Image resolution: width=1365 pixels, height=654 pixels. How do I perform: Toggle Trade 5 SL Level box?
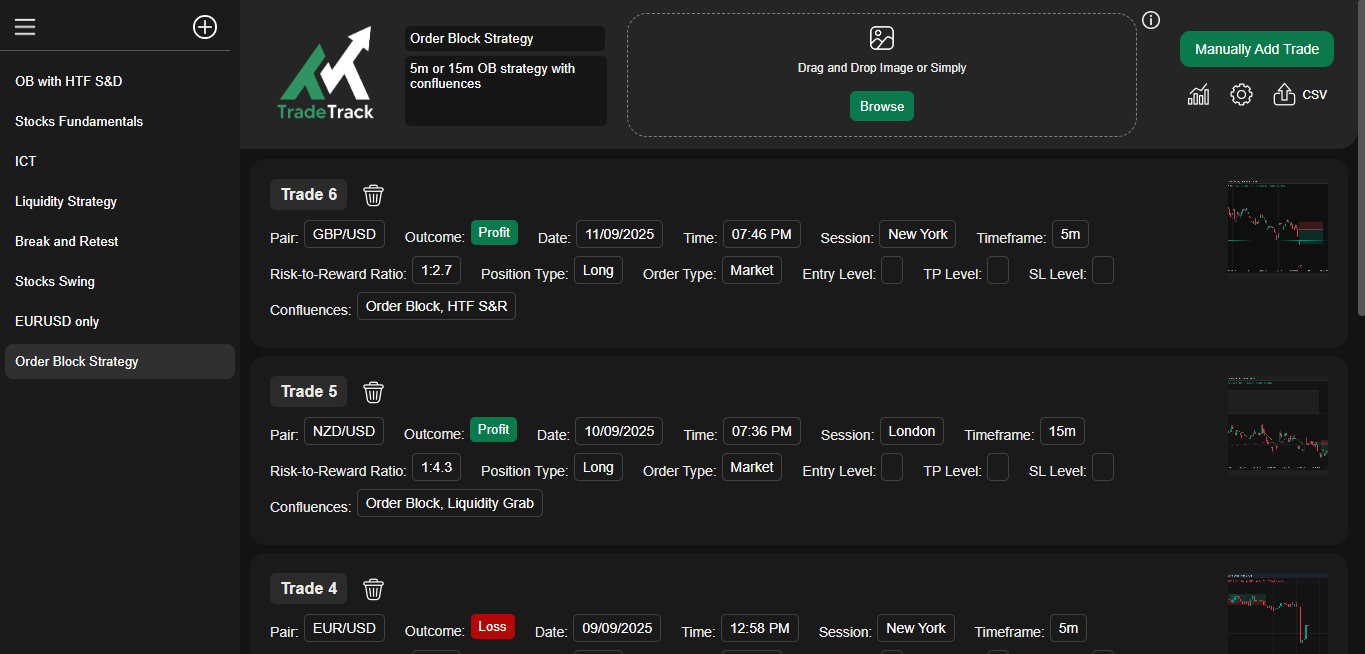click(x=1103, y=468)
